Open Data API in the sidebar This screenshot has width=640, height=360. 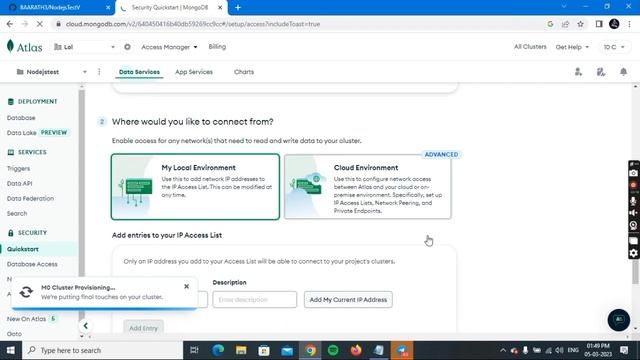click(x=19, y=183)
